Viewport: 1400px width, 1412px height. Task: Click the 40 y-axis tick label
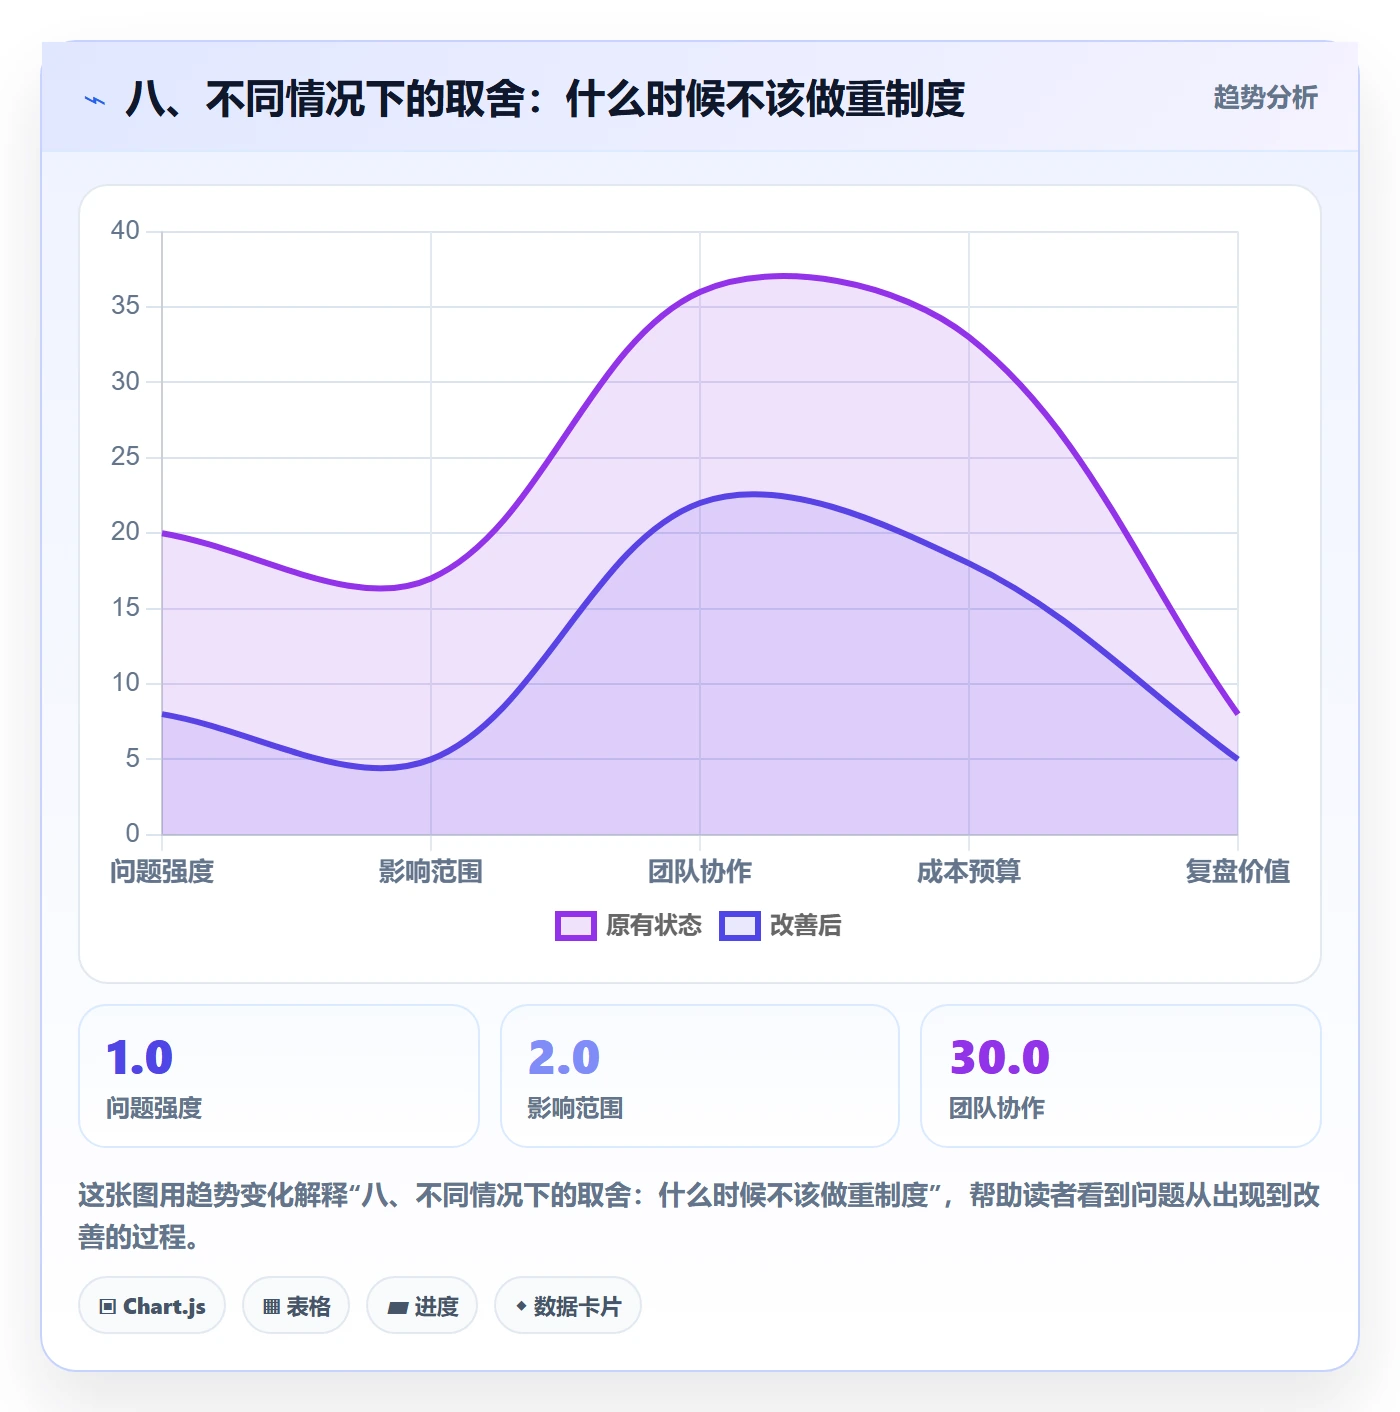tap(125, 231)
